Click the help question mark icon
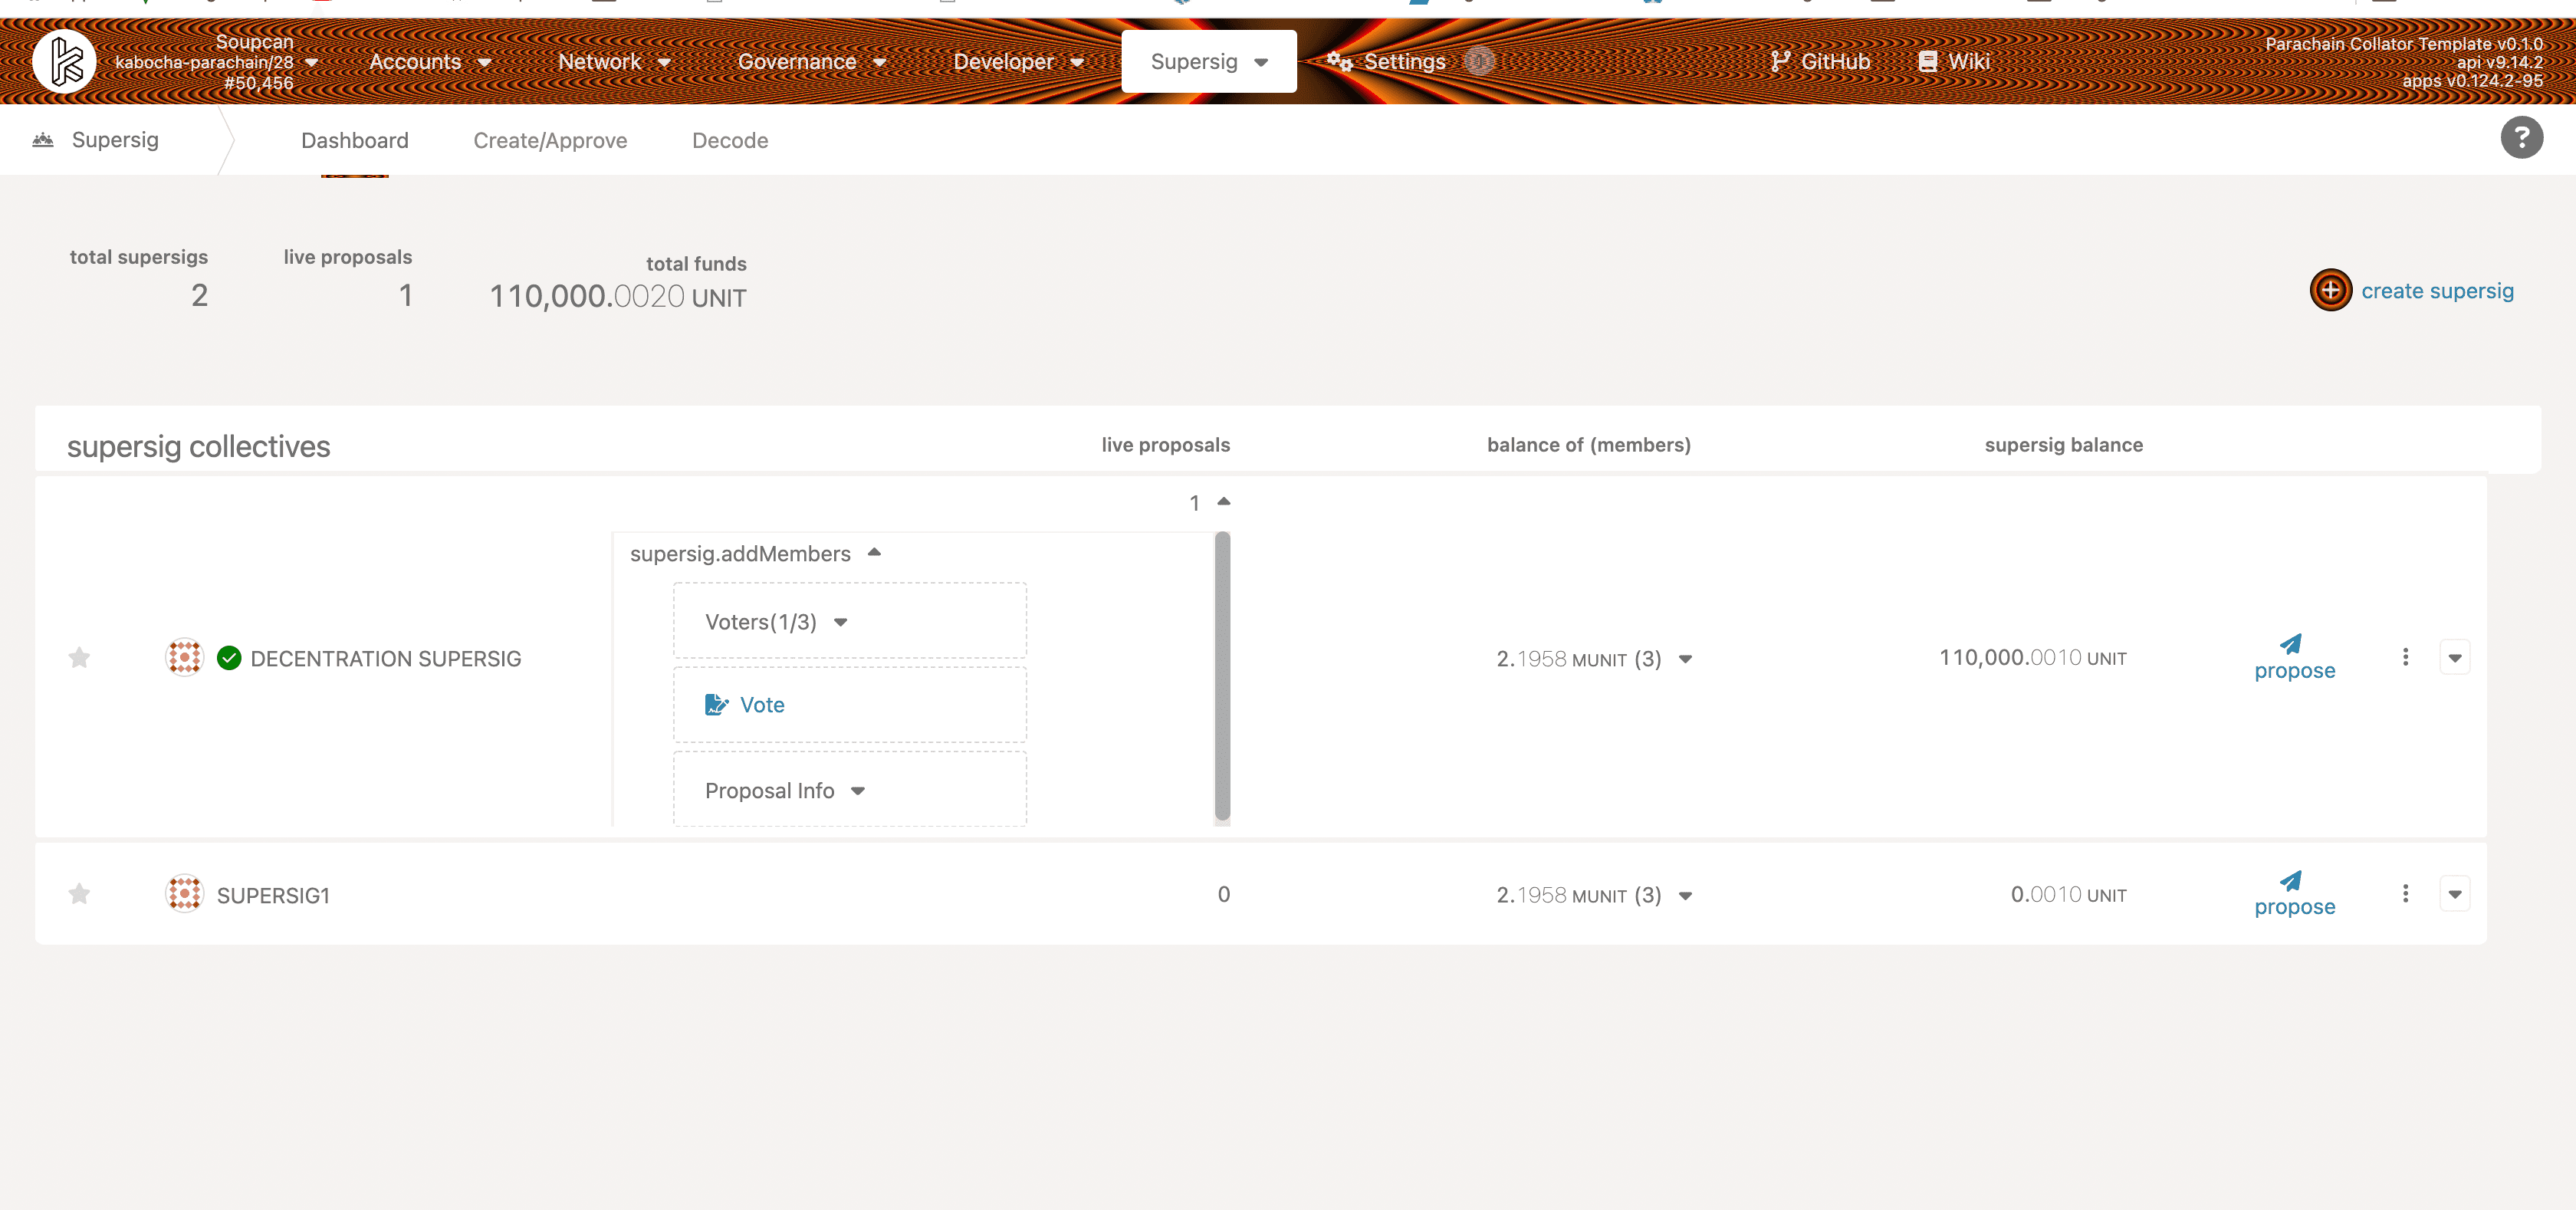 pos(2521,137)
